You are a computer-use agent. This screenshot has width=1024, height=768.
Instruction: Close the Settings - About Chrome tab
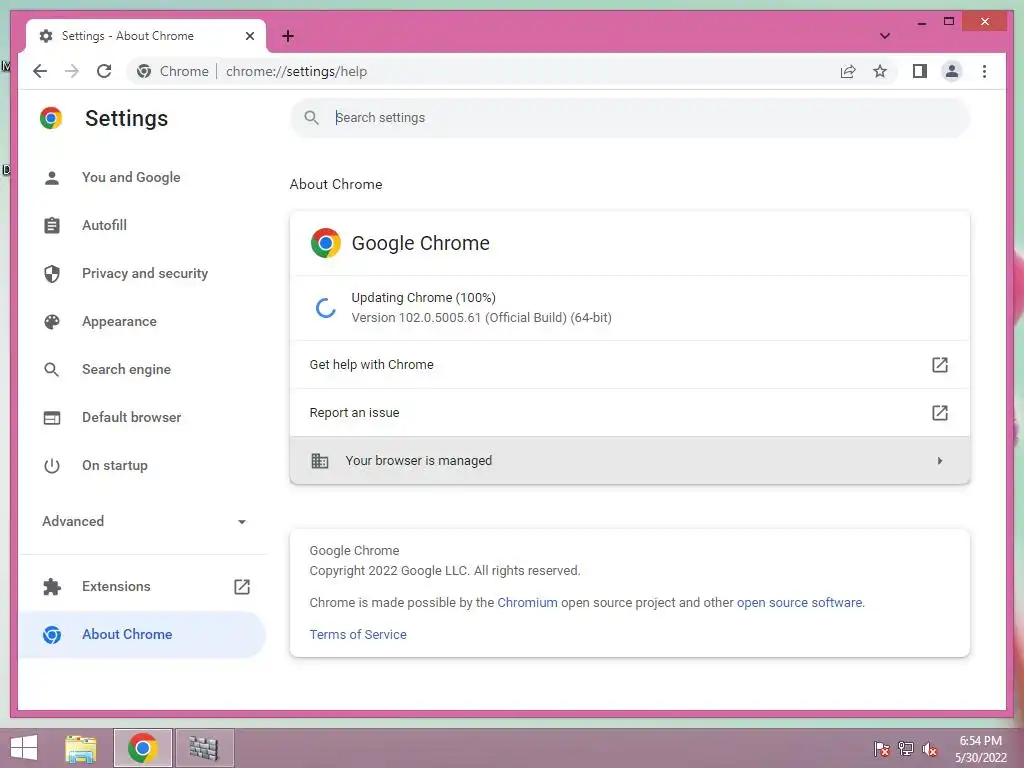pyautogui.click(x=249, y=36)
